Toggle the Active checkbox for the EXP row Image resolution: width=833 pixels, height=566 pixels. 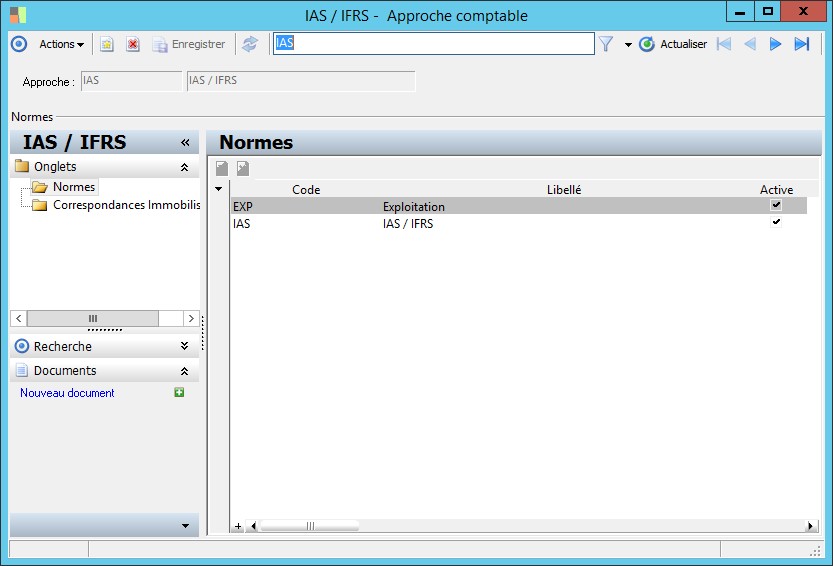click(x=776, y=205)
